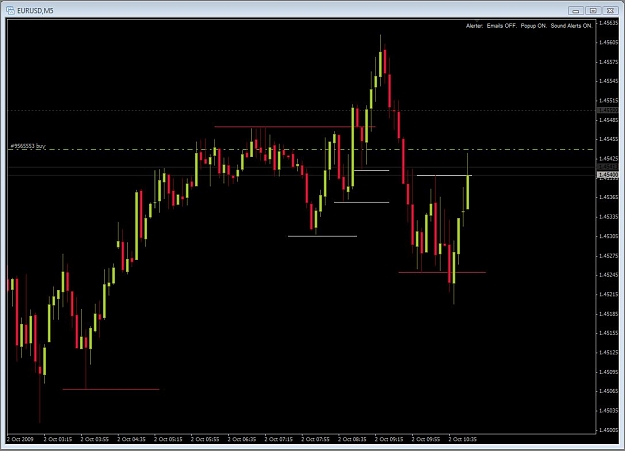This screenshot has height=451, width=625.
Task: Click price label 1.45335 on scale
Action: pyautogui.click(x=609, y=217)
